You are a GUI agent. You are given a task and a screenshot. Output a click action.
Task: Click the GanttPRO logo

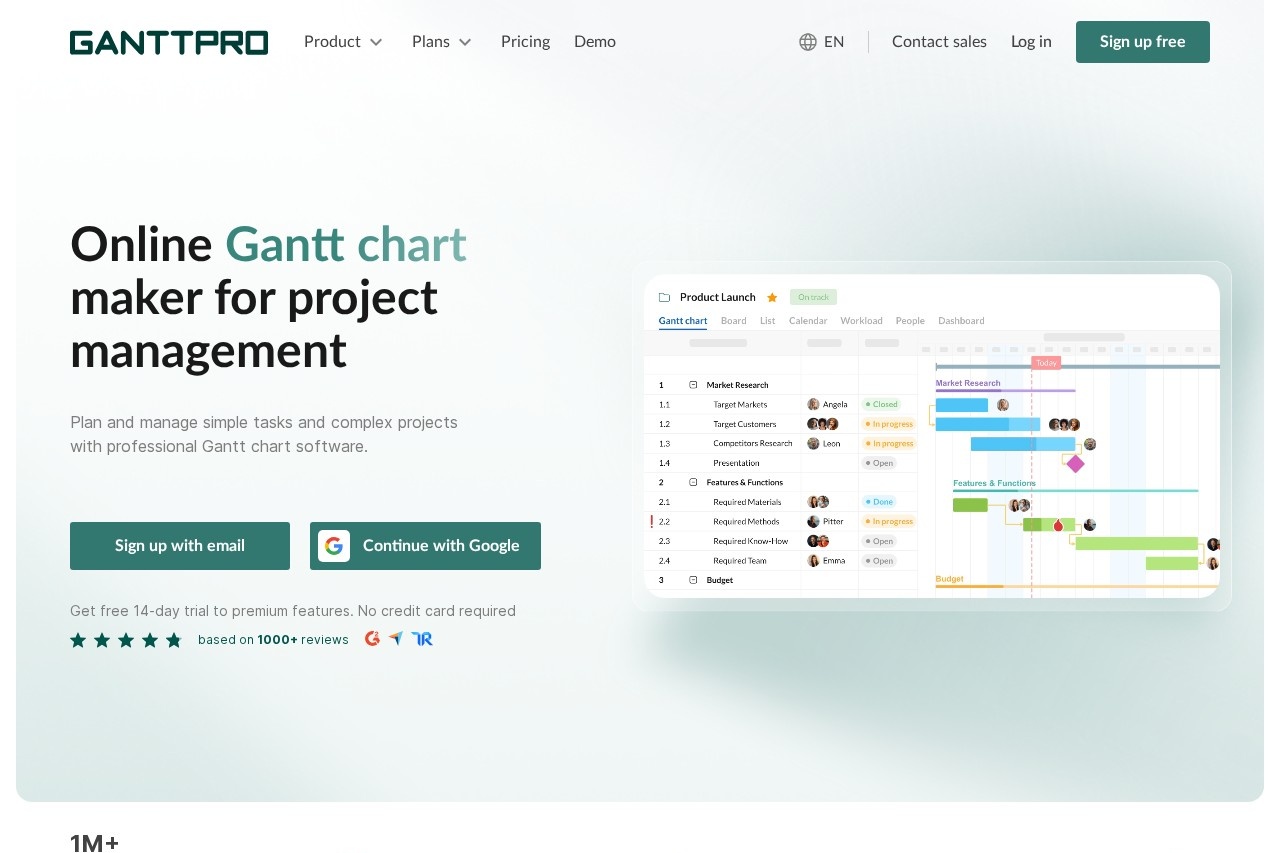[x=169, y=42]
